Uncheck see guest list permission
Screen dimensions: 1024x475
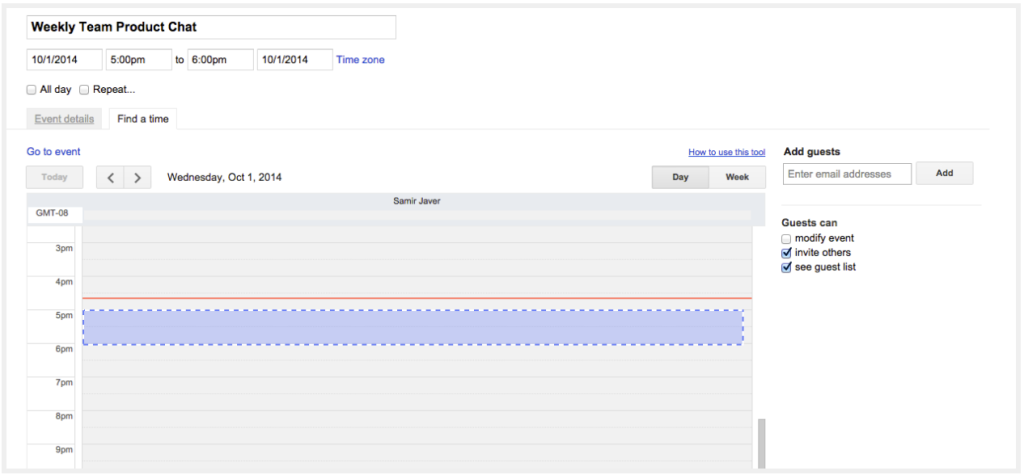click(786, 268)
